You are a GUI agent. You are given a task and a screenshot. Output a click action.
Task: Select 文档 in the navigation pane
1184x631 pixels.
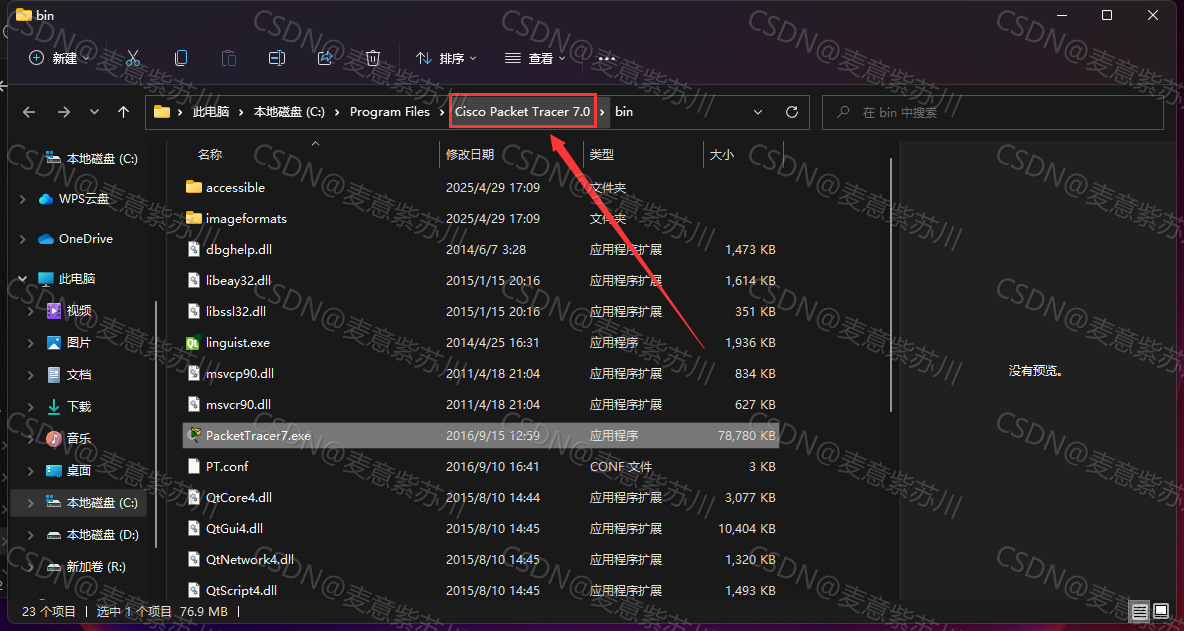point(79,374)
